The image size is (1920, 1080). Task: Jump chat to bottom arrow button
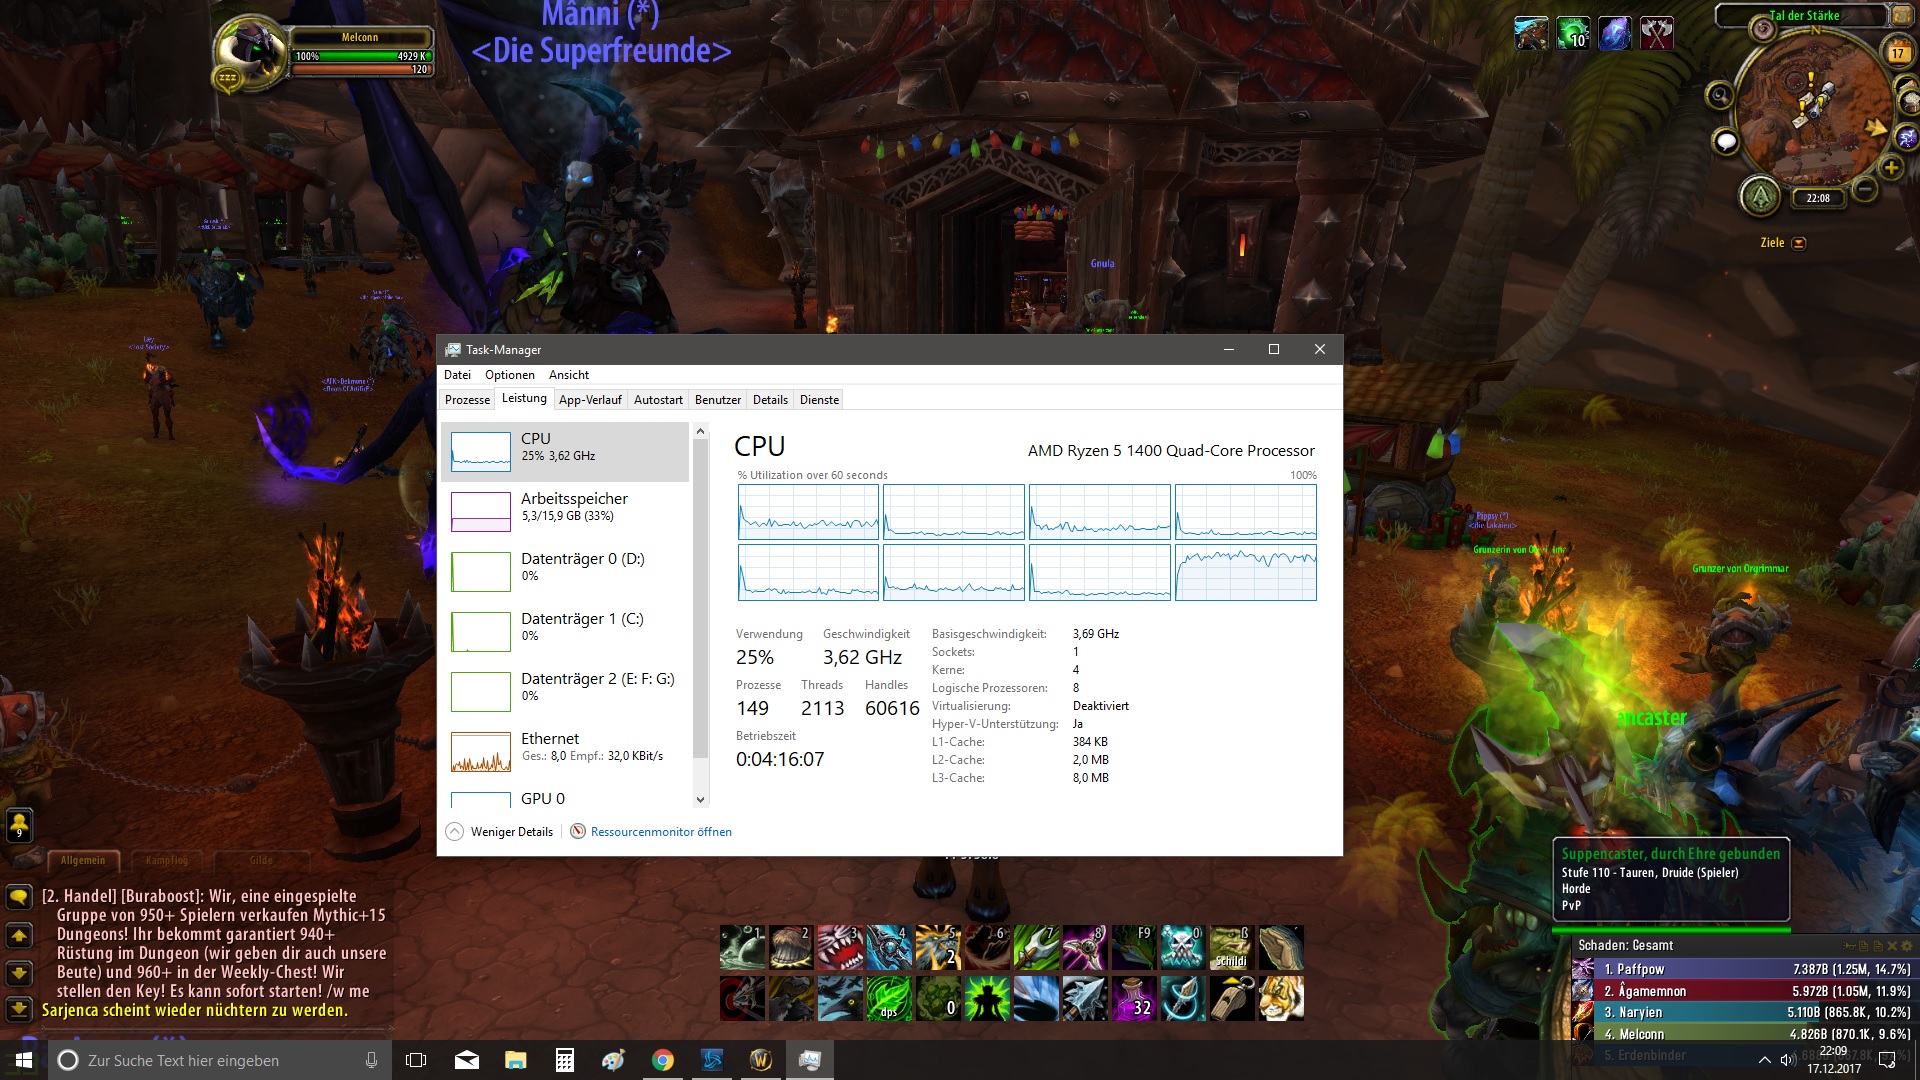click(x=19, y=1009)
